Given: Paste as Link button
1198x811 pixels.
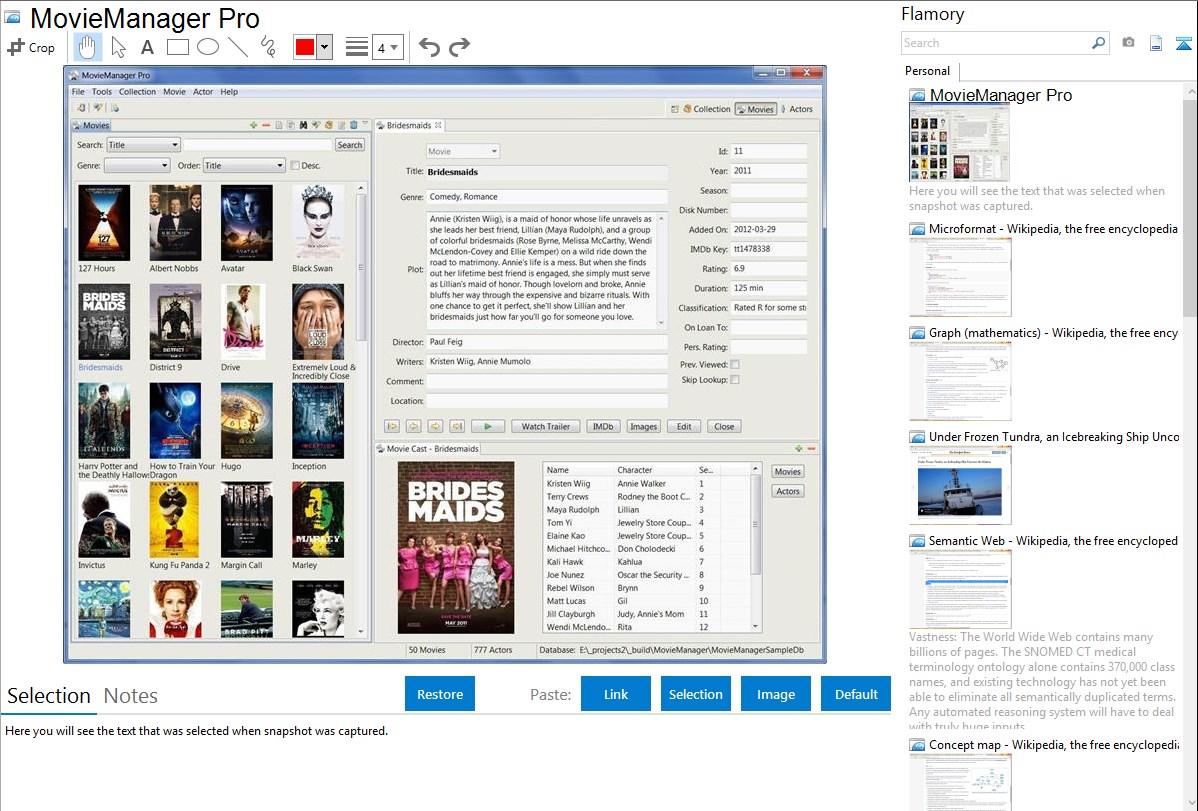Looking at the screenshot, I should click(x=616, y=694).
